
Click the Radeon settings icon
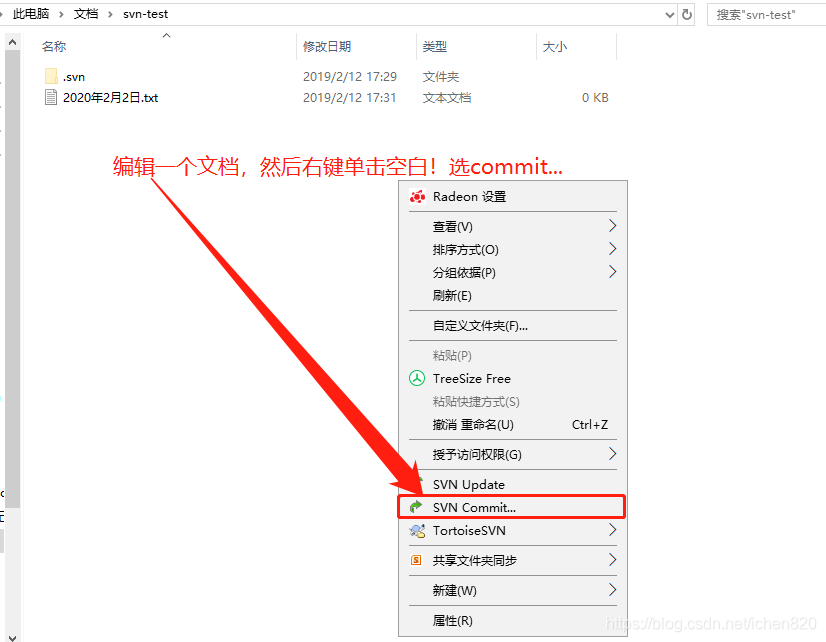(x=417, y=197)
